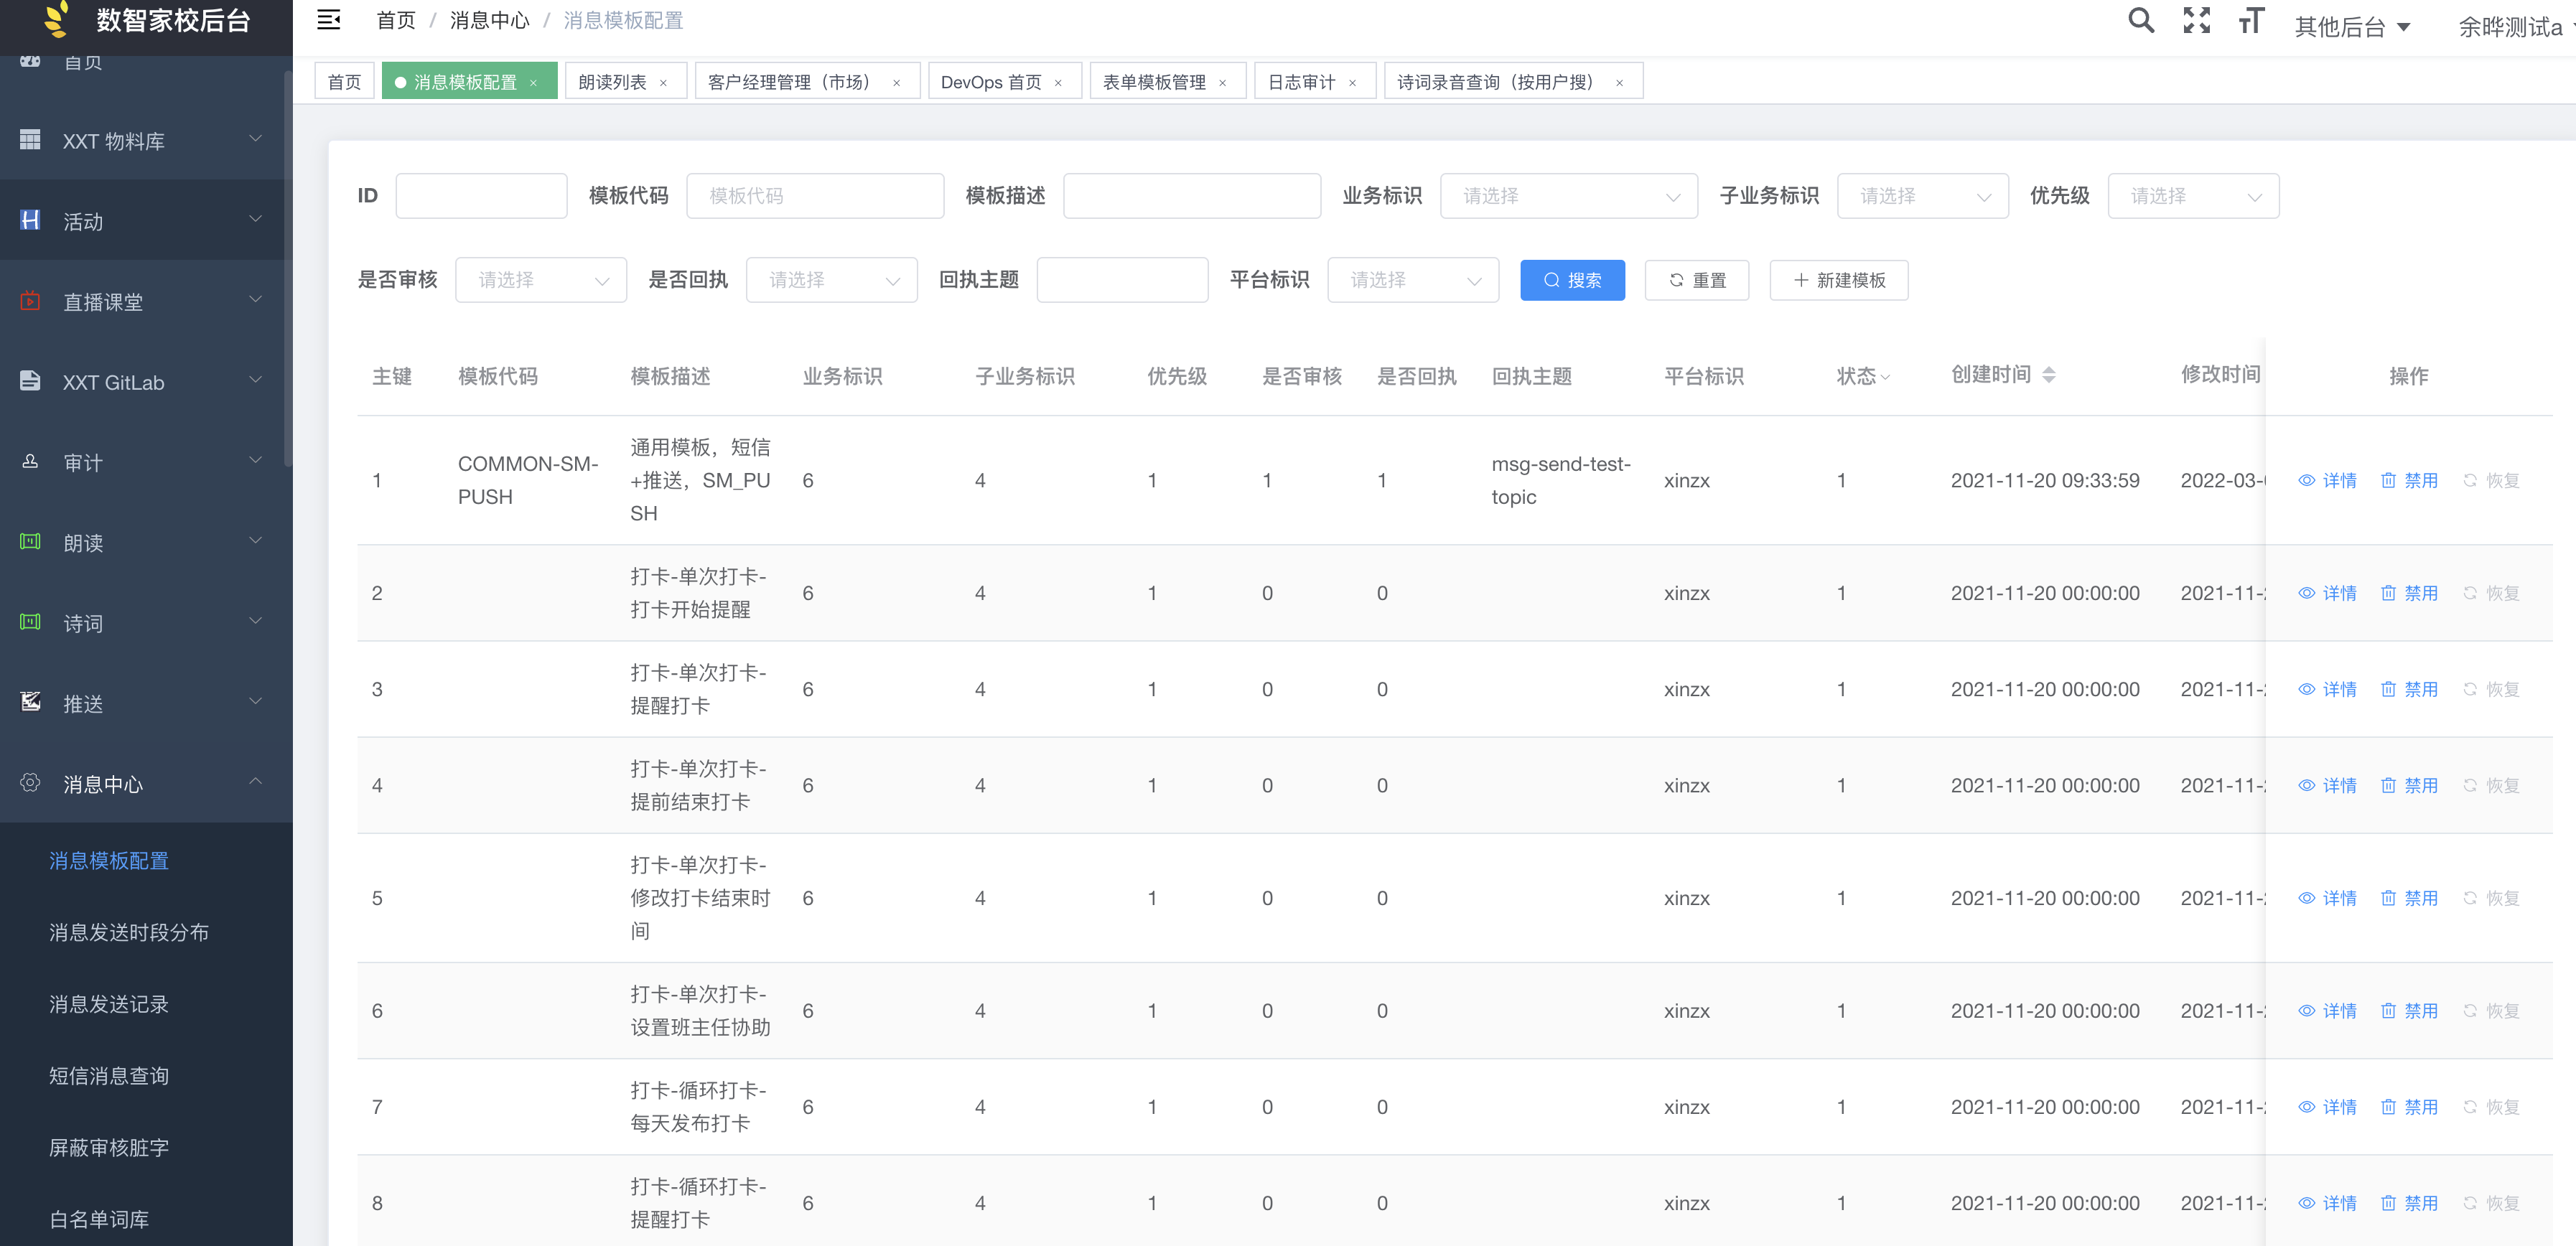2576x1246 pixels.
Task: Focus the ID input field
Action: pos(481,196)
